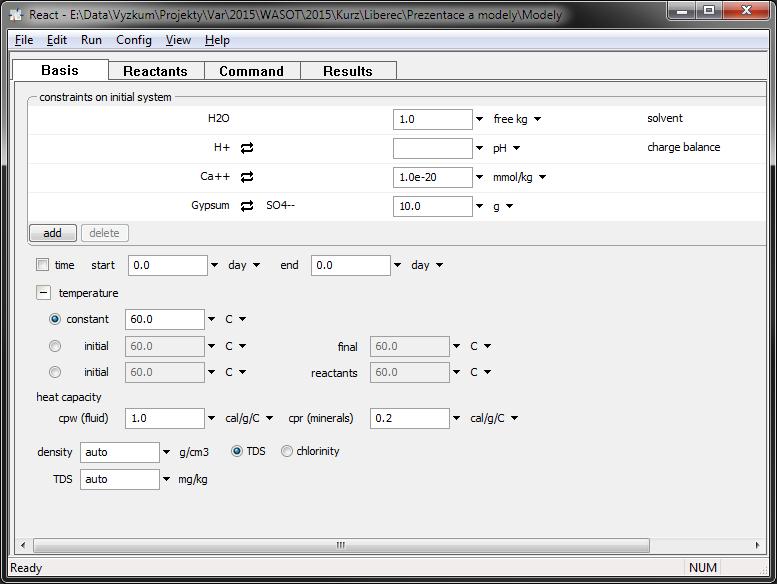777x584 pixels.
Task: Click the Gypsum mass field
Action: click(433, 206)
